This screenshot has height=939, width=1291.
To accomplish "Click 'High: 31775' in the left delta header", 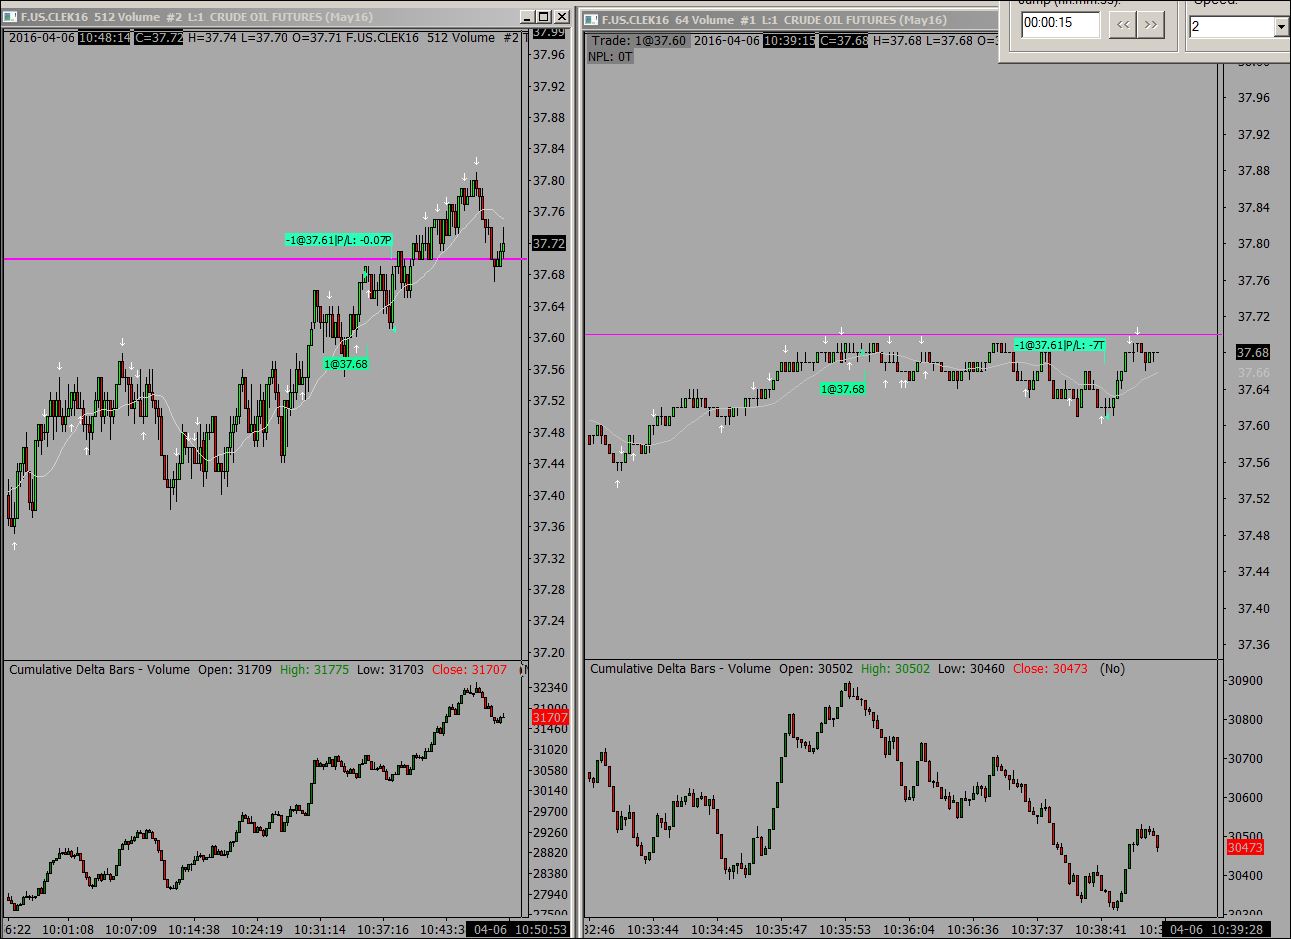I will pyautogui.click(x=315, y=670).
